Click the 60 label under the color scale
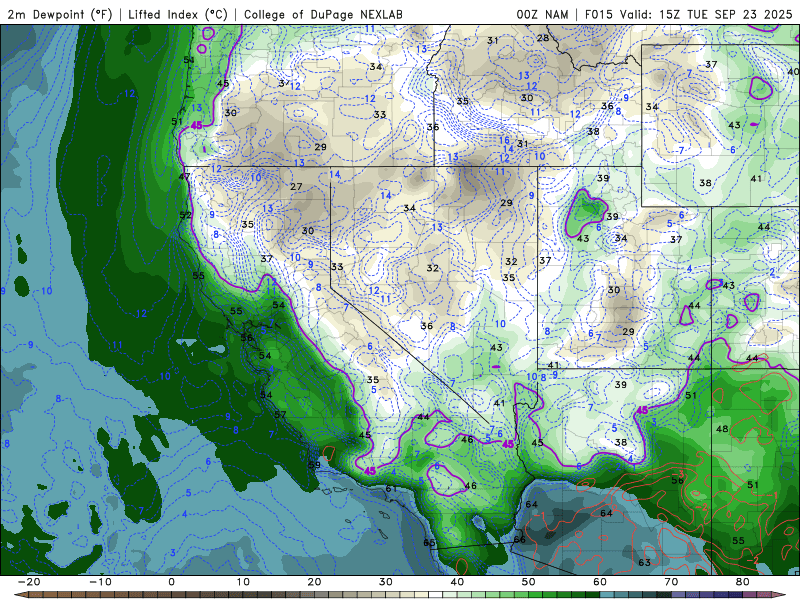 [x=600, y=582]
